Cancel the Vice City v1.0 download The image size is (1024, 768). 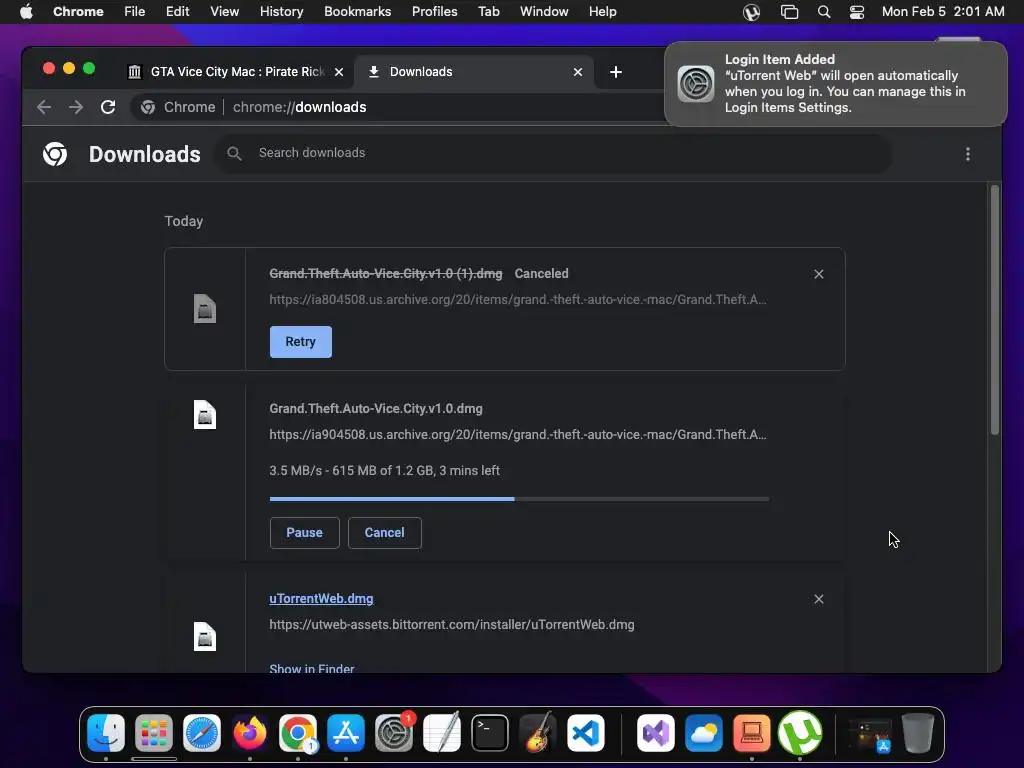(x=385, y=533)
